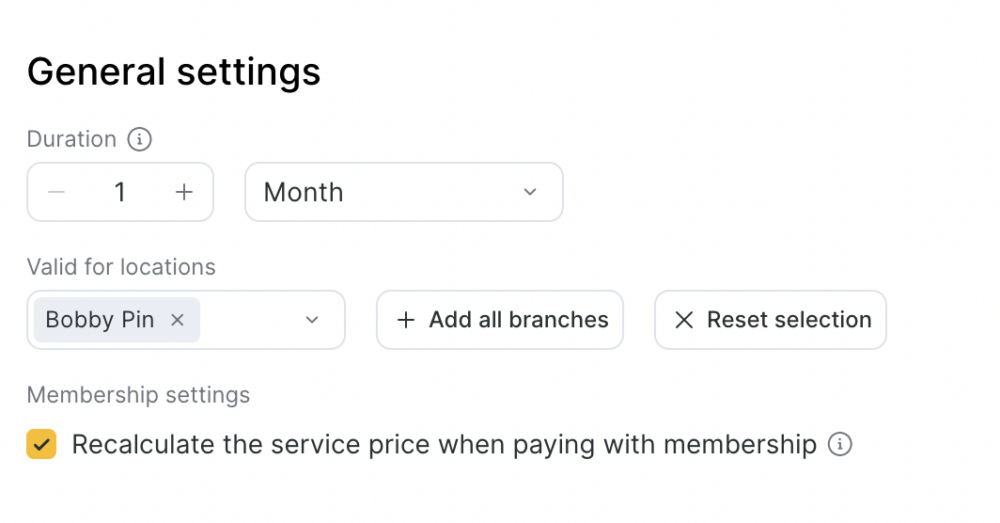Open the Month unit dropdown
The height and width of the screenshot is (523, 1000).
tap(404, 192)
